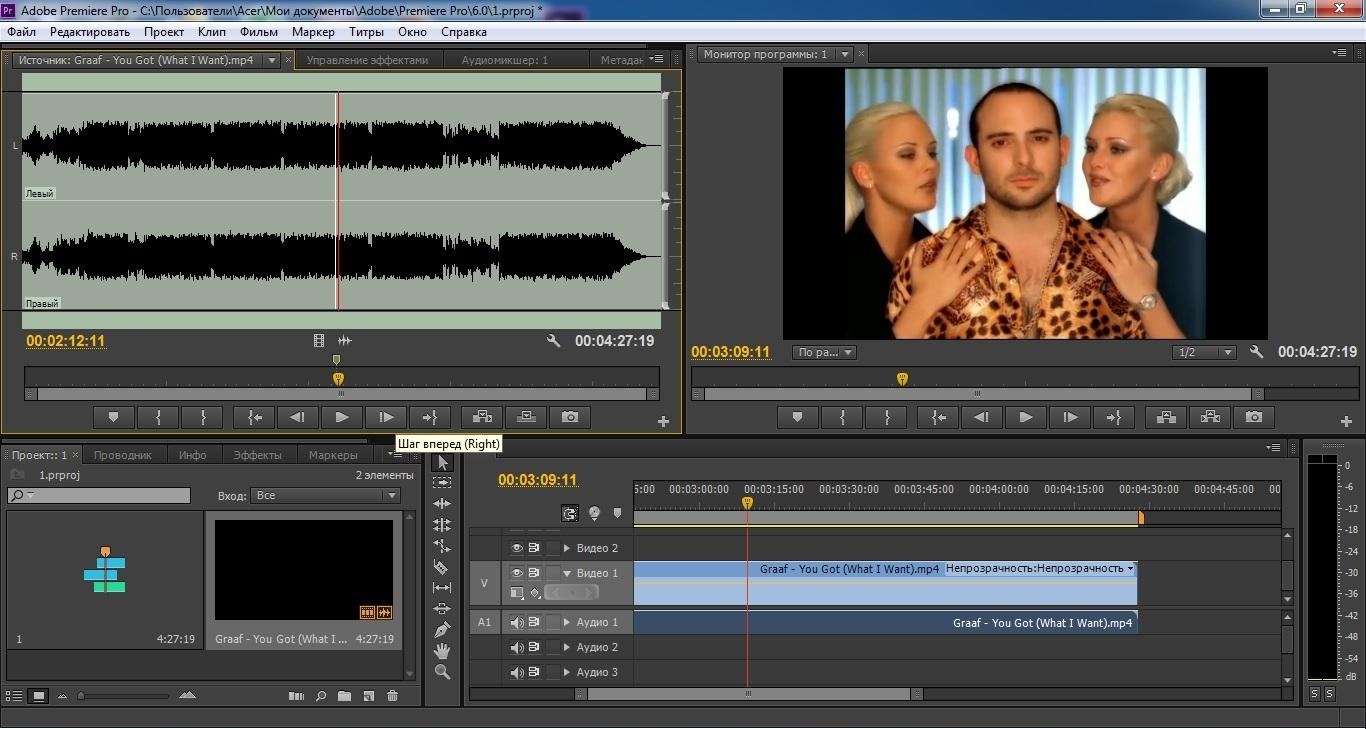The image size is (1366, 729).
Task: Click the trash icon in the Project panel
Action: [x=392, y=696]
